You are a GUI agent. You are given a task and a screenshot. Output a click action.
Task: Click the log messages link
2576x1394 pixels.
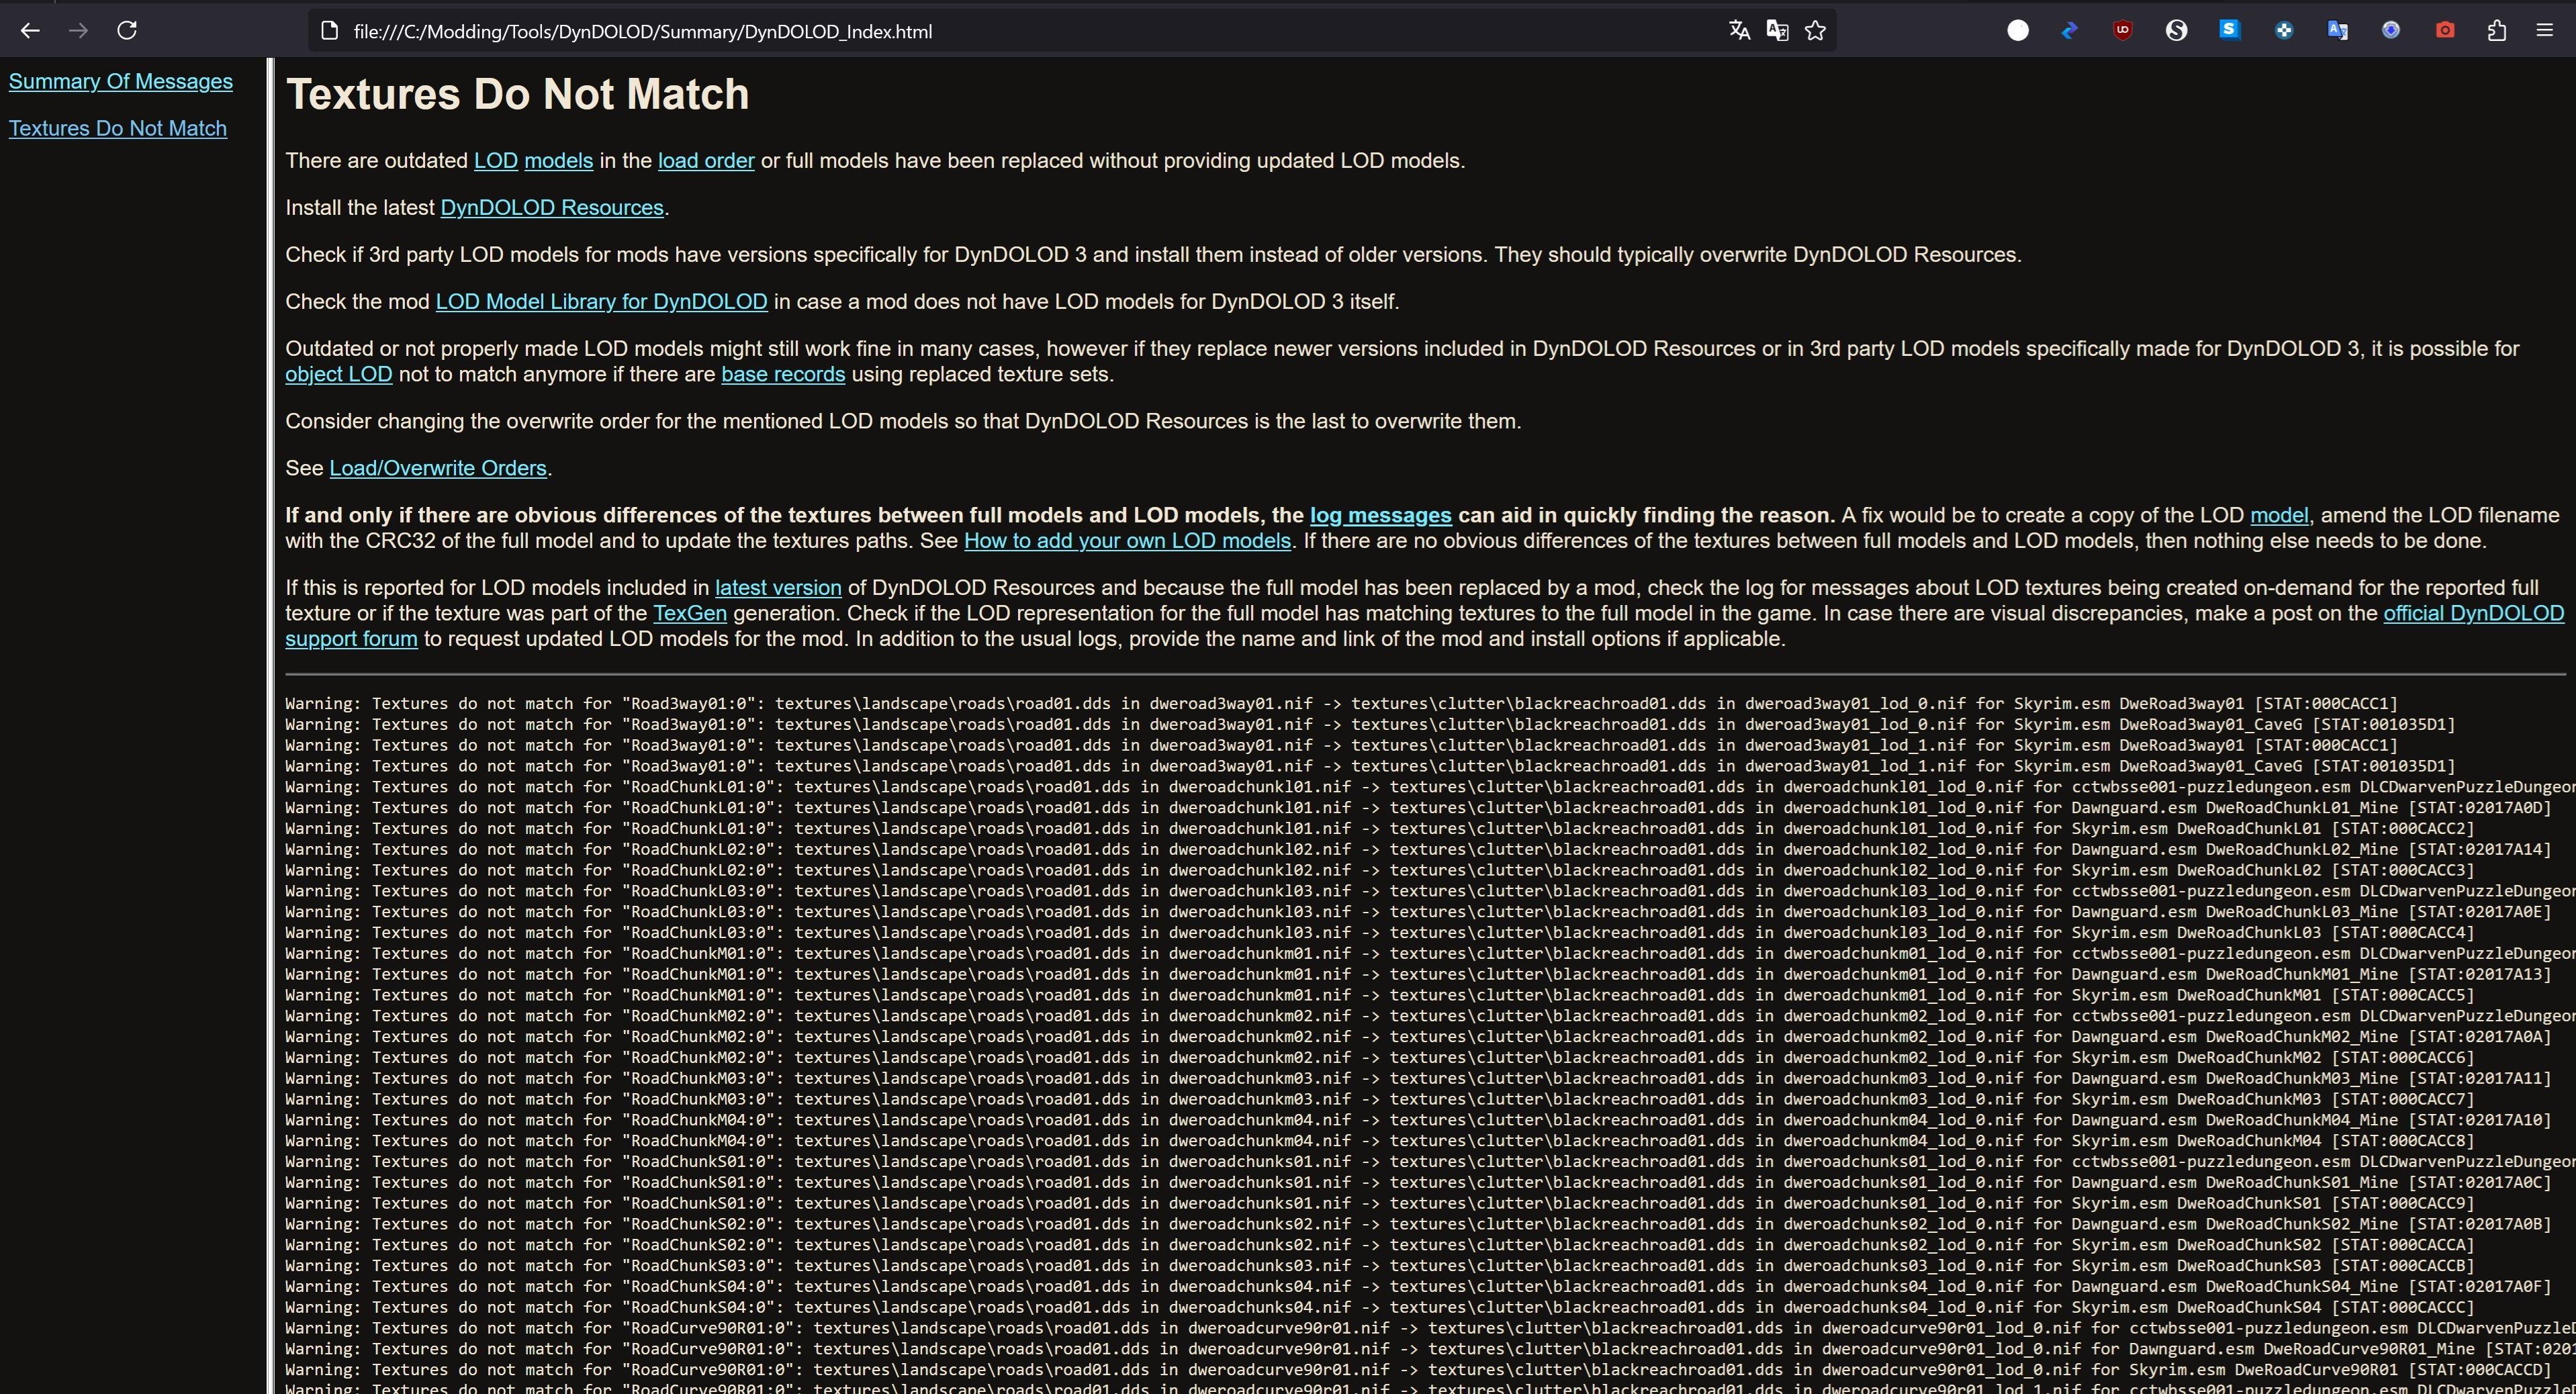click(1380, 516)
